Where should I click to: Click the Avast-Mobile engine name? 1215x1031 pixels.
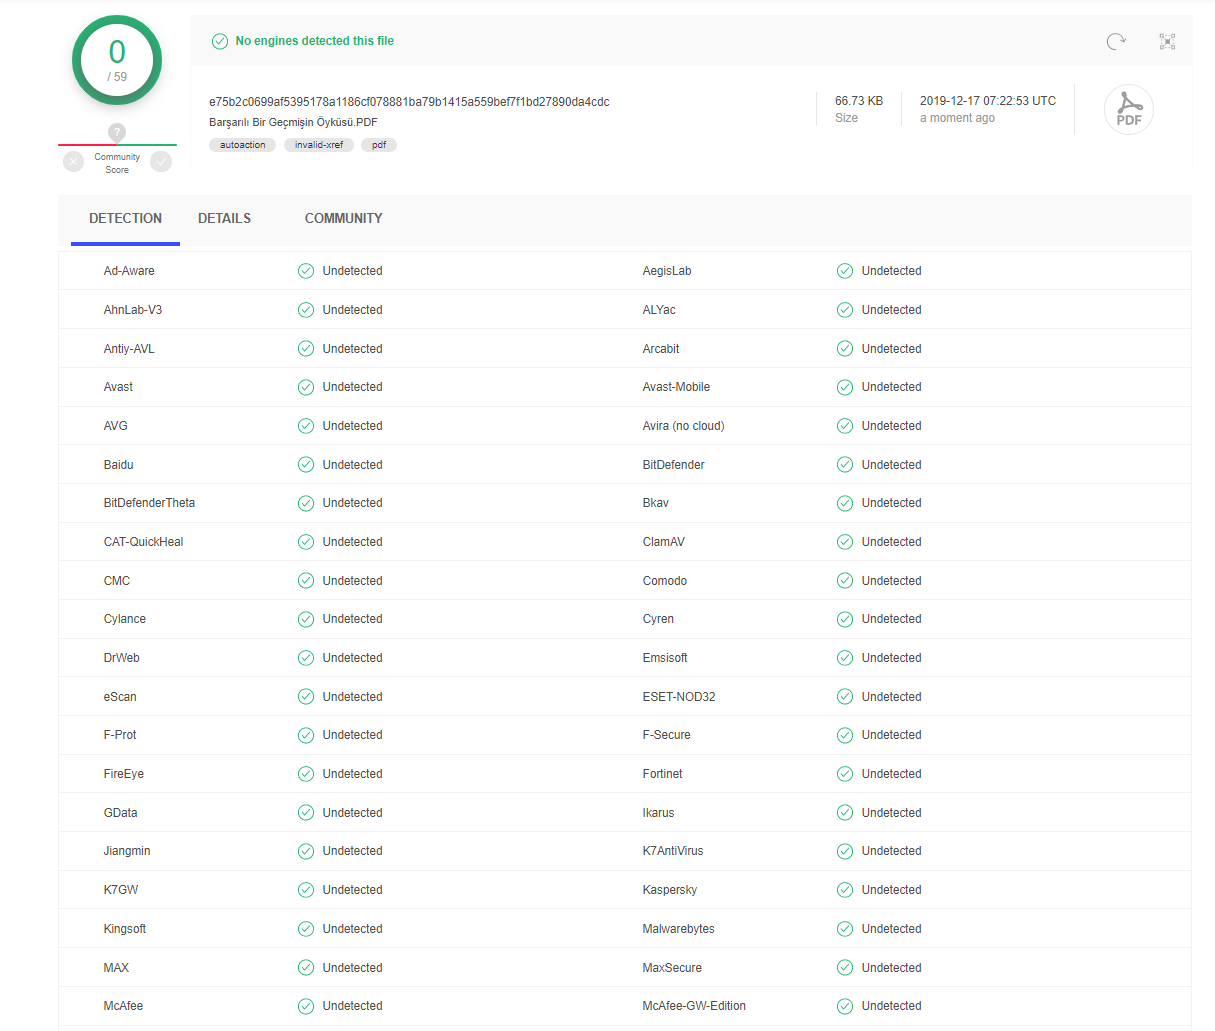click(x=676, y=387)
